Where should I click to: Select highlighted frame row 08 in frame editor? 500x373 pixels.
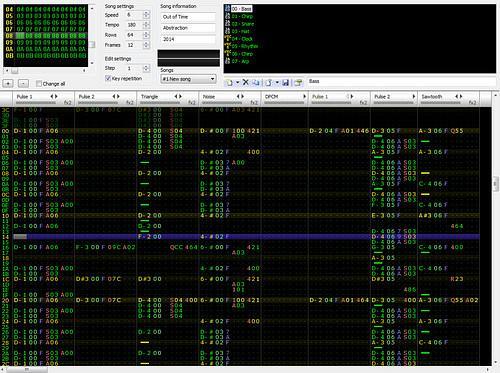pyautogui.click(x=46, y=36)
